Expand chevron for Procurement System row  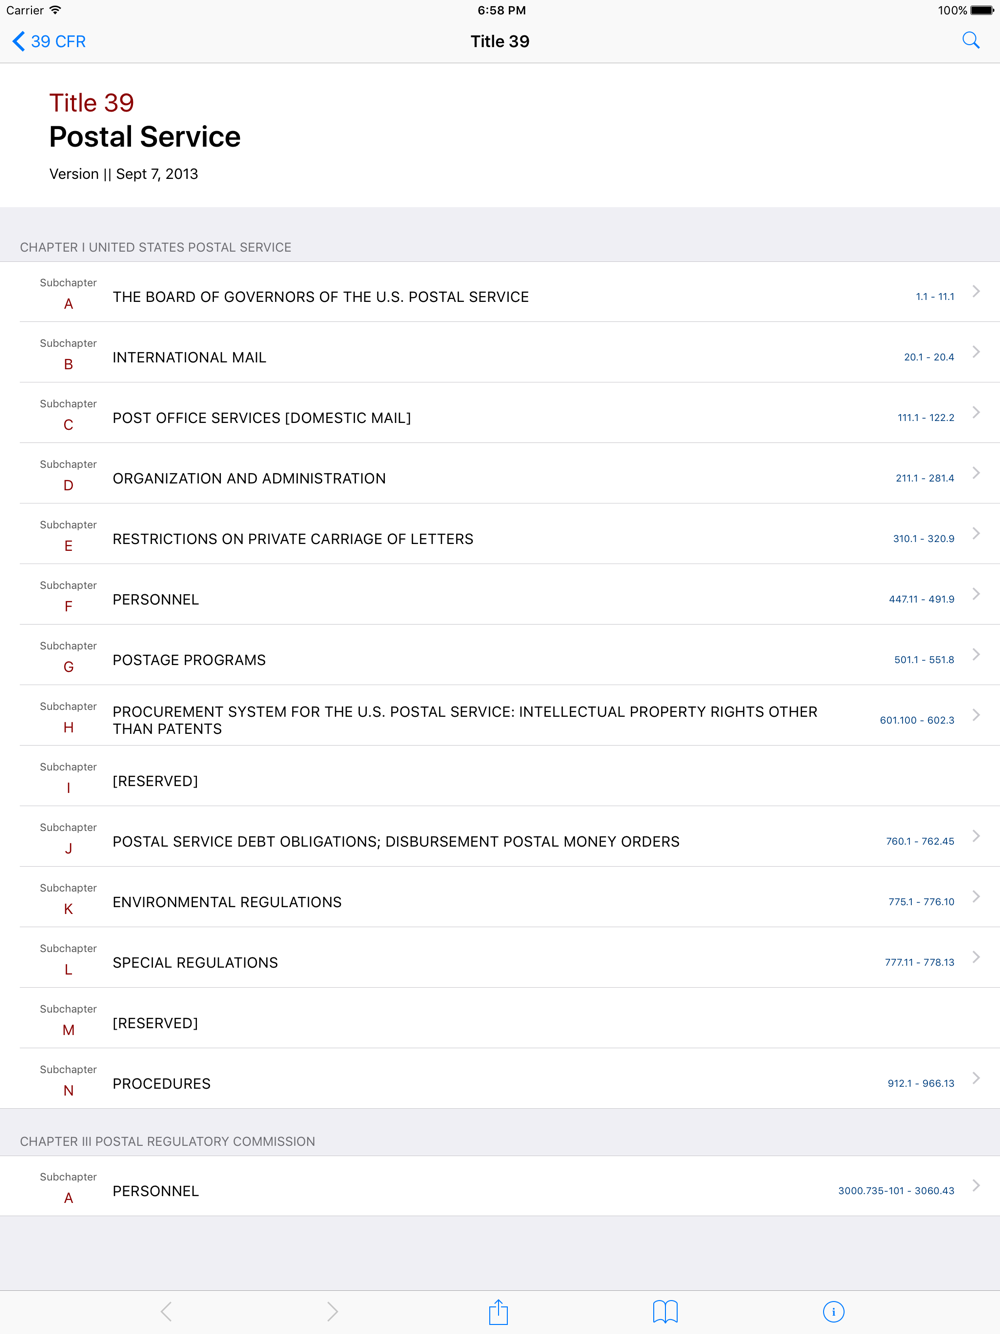click(x=976, y=715)
